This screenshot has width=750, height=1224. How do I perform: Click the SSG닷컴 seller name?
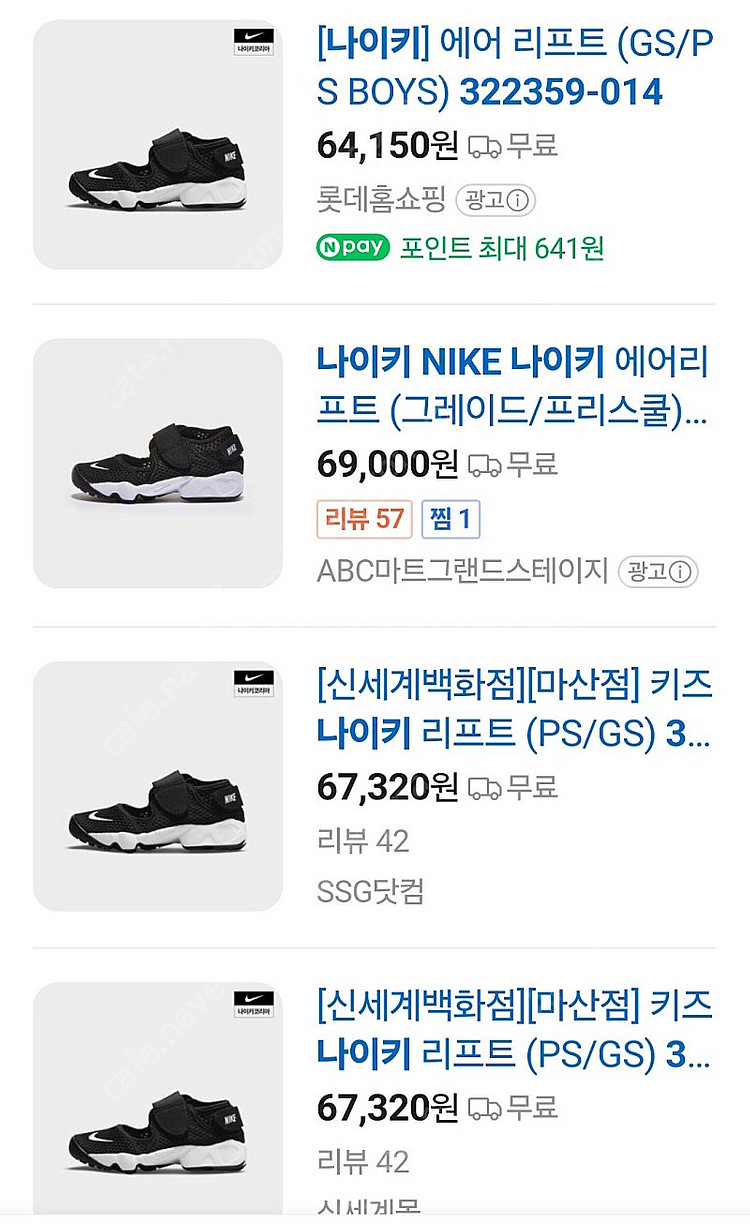point(371,891)
